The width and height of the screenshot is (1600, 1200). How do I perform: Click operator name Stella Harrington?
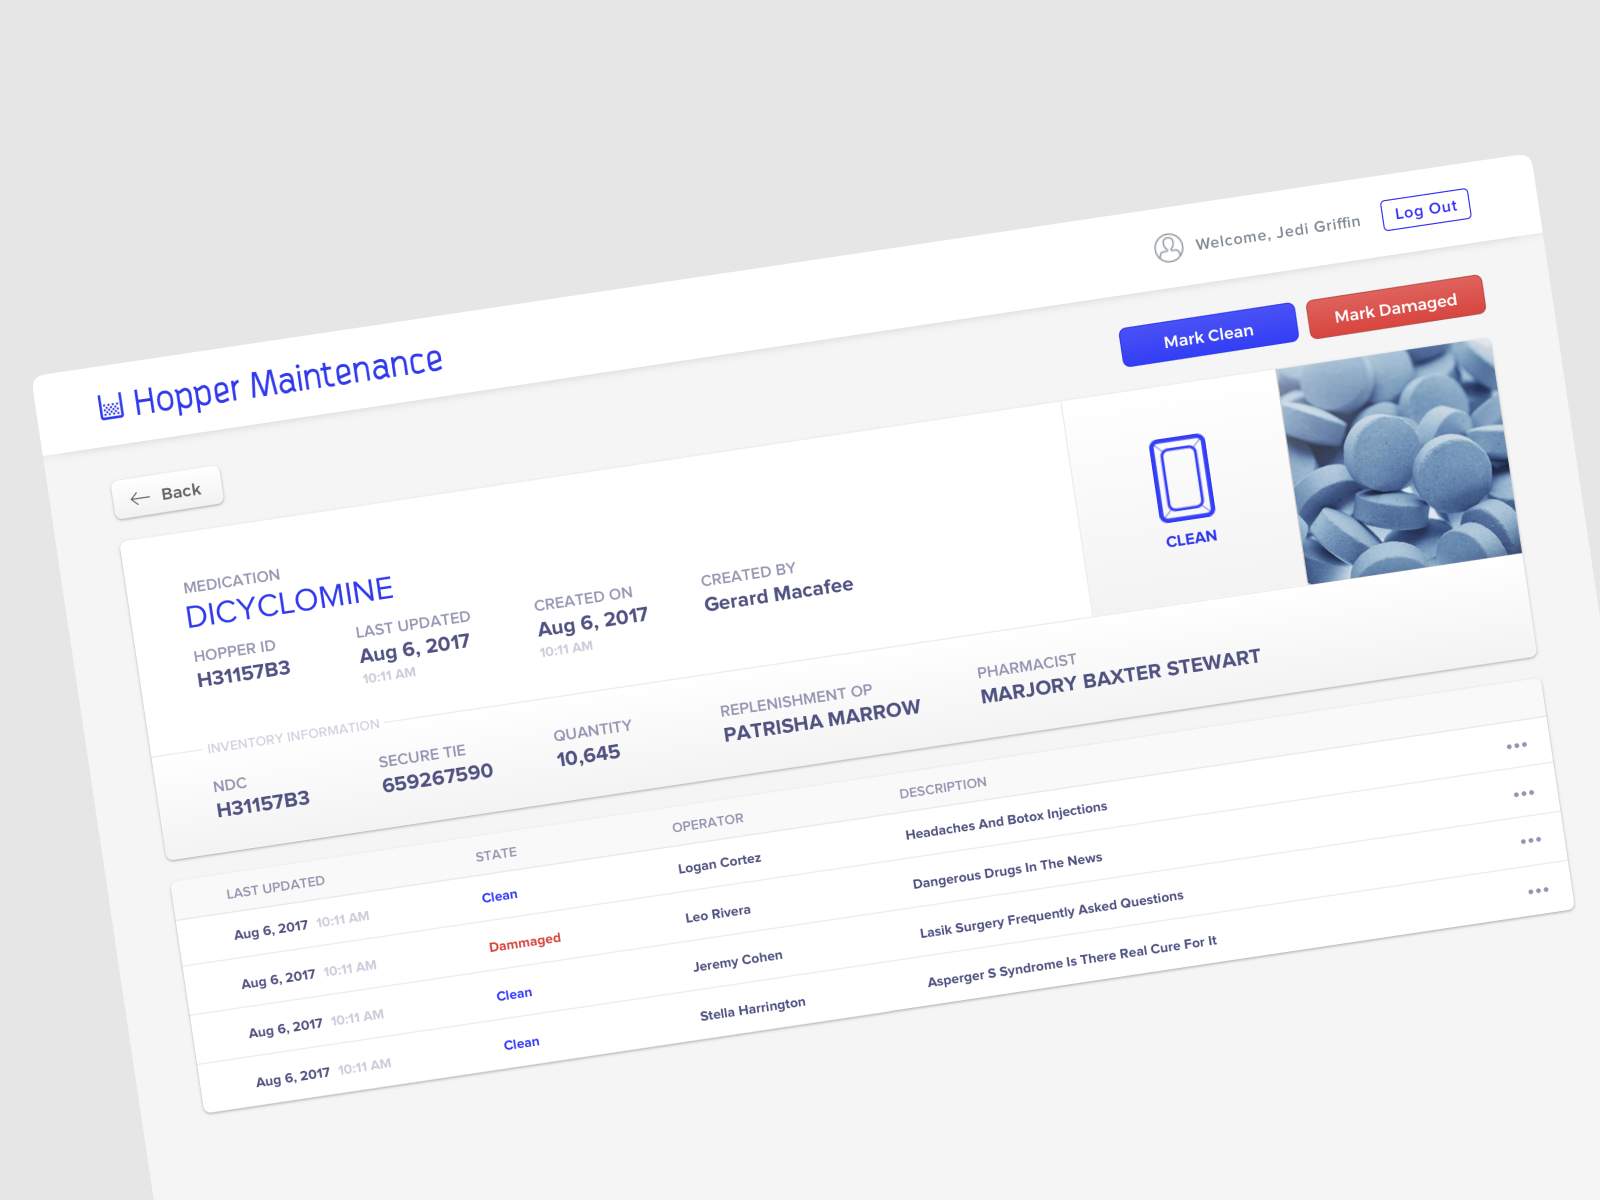click(x=752, y=1009)
